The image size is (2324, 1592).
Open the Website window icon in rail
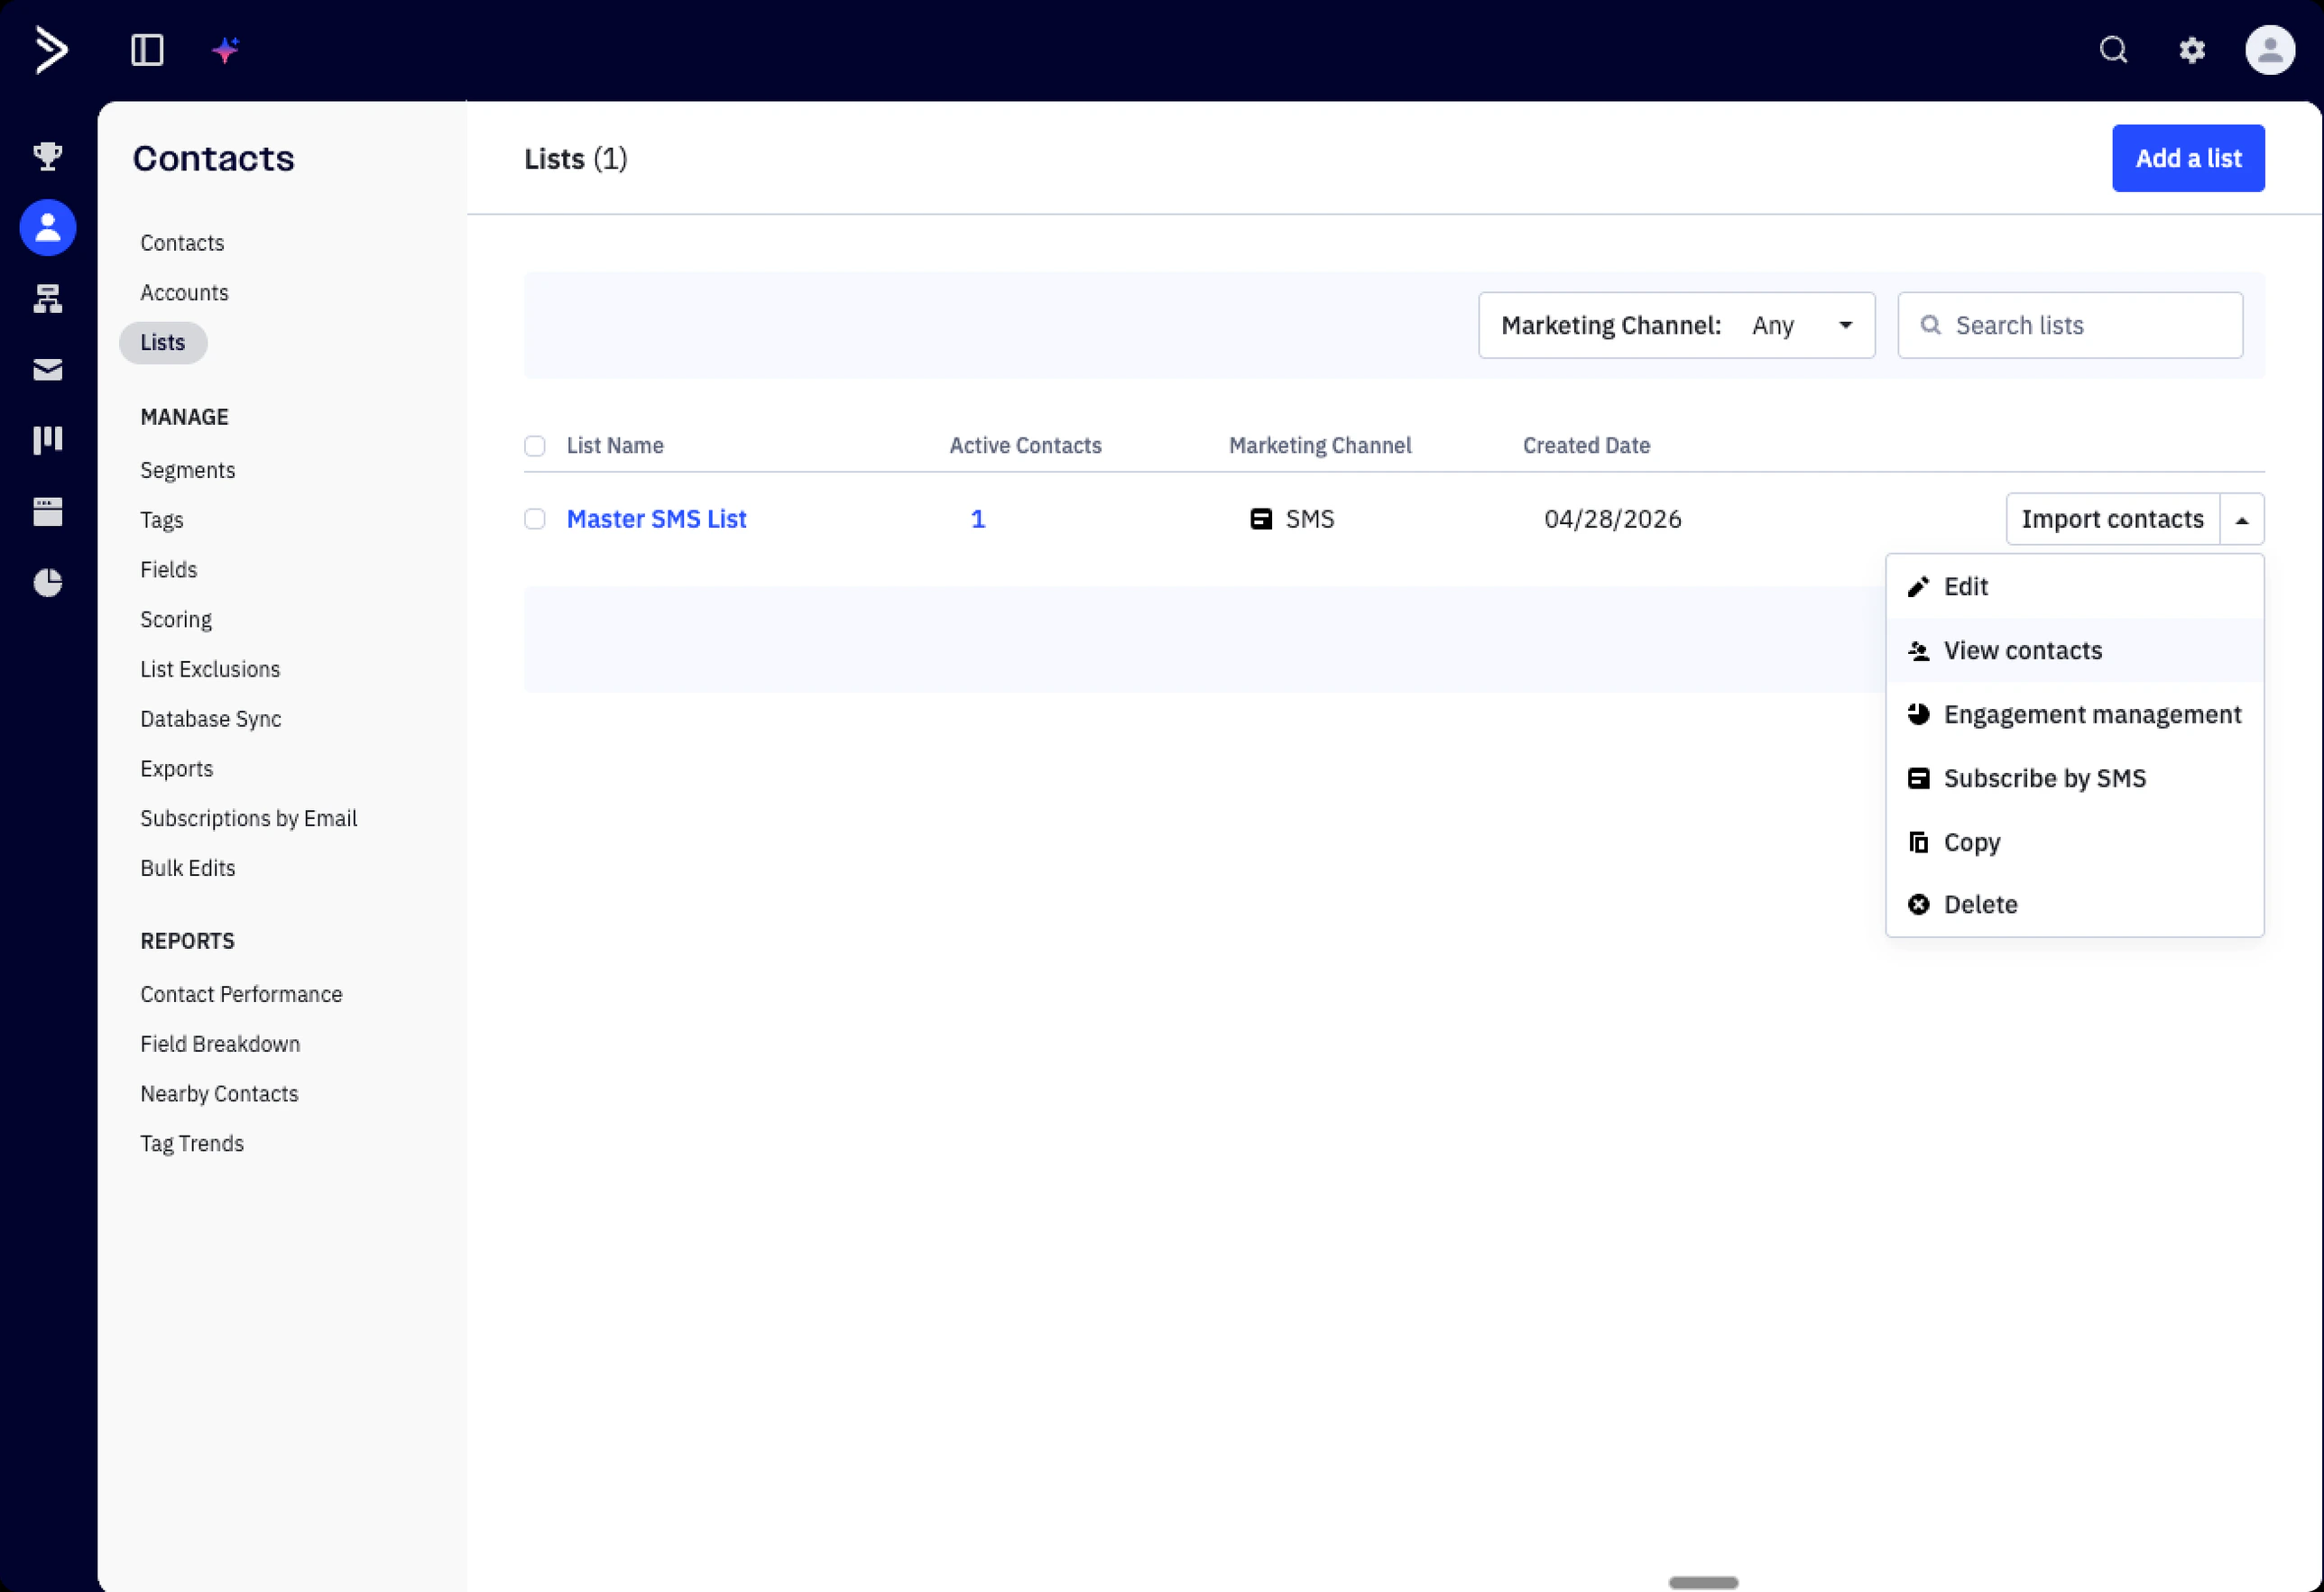(x=48, y=512)
